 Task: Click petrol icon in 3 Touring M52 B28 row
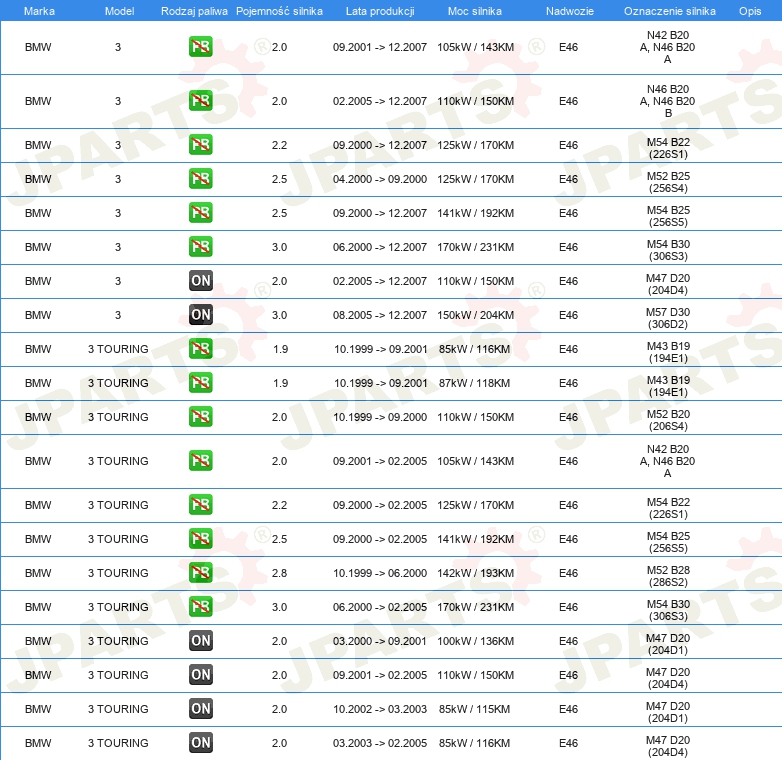pyautogui.click(x=200, y=572)
